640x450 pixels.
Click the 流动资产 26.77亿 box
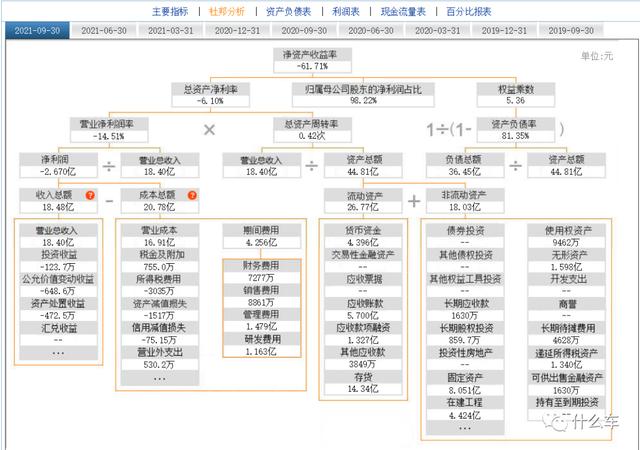coord(363,201)
